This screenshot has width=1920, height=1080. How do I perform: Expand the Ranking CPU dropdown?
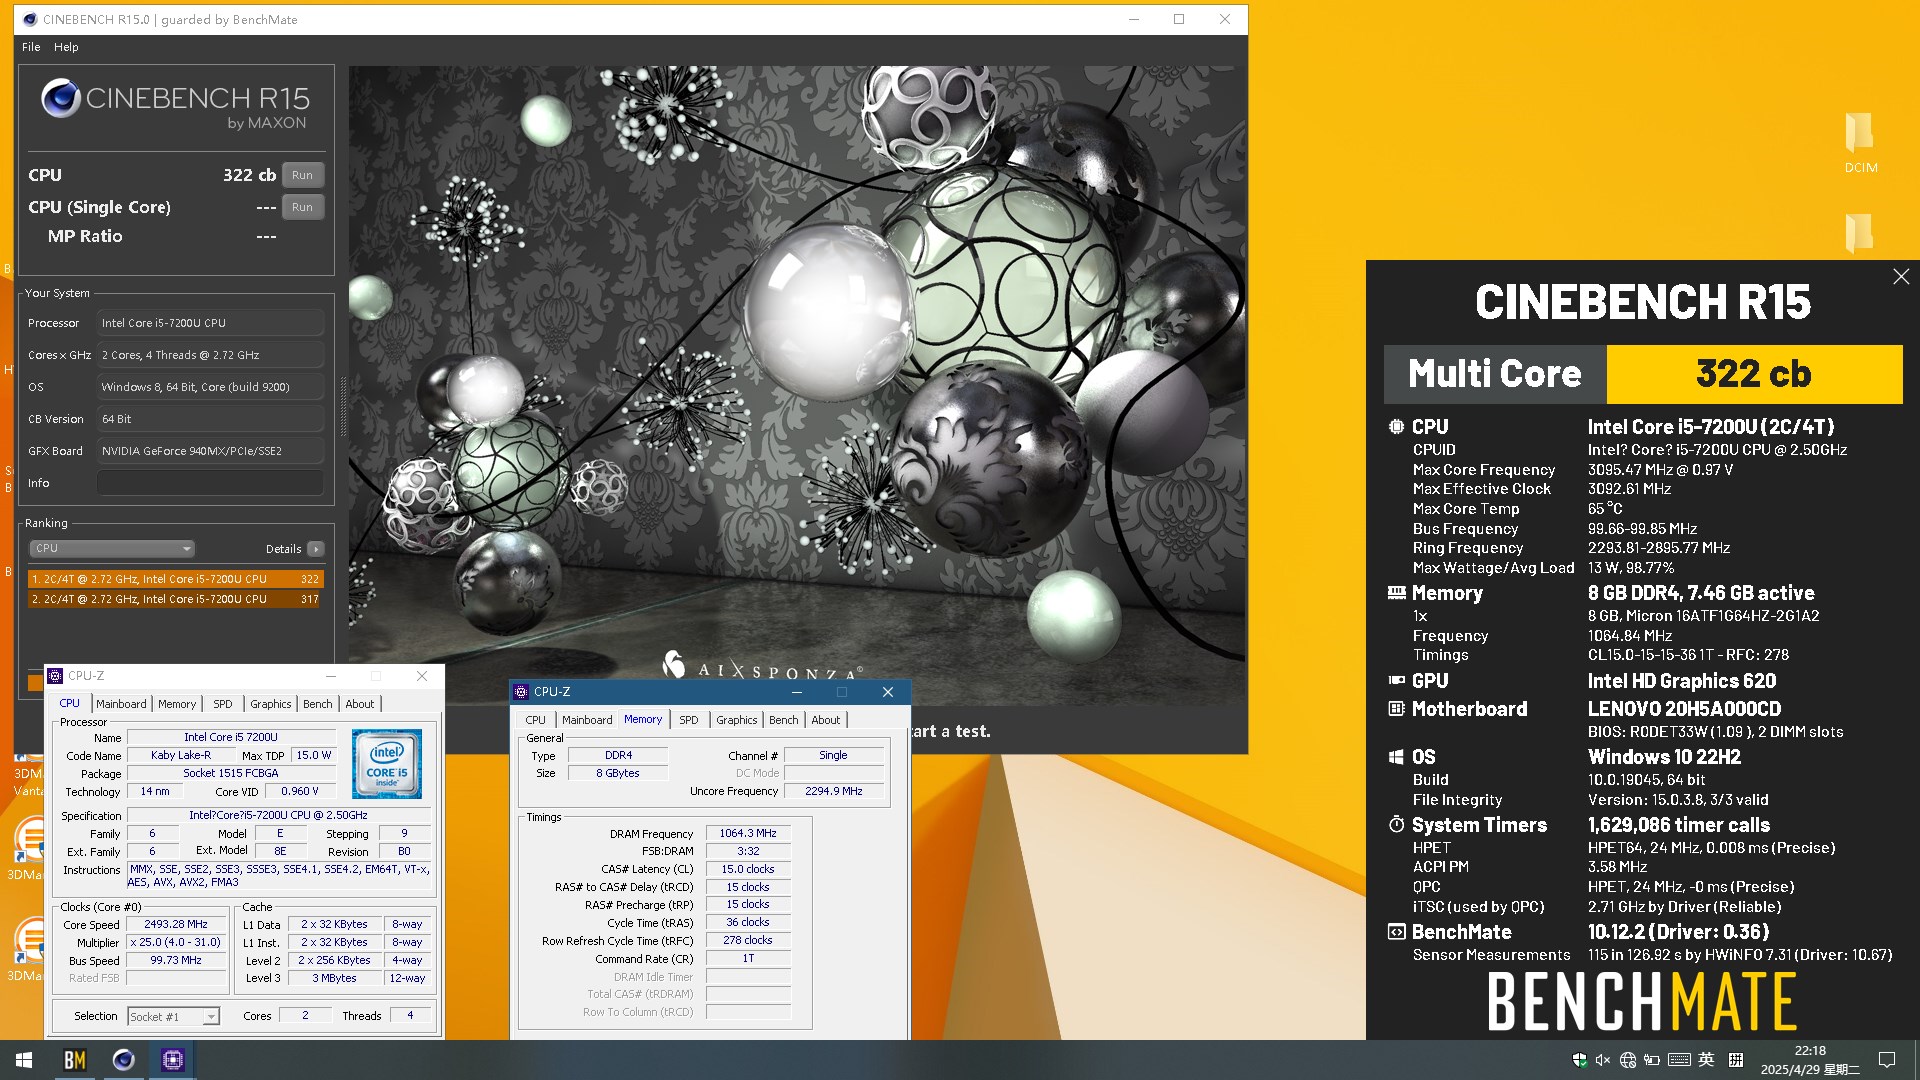point(111,549)
